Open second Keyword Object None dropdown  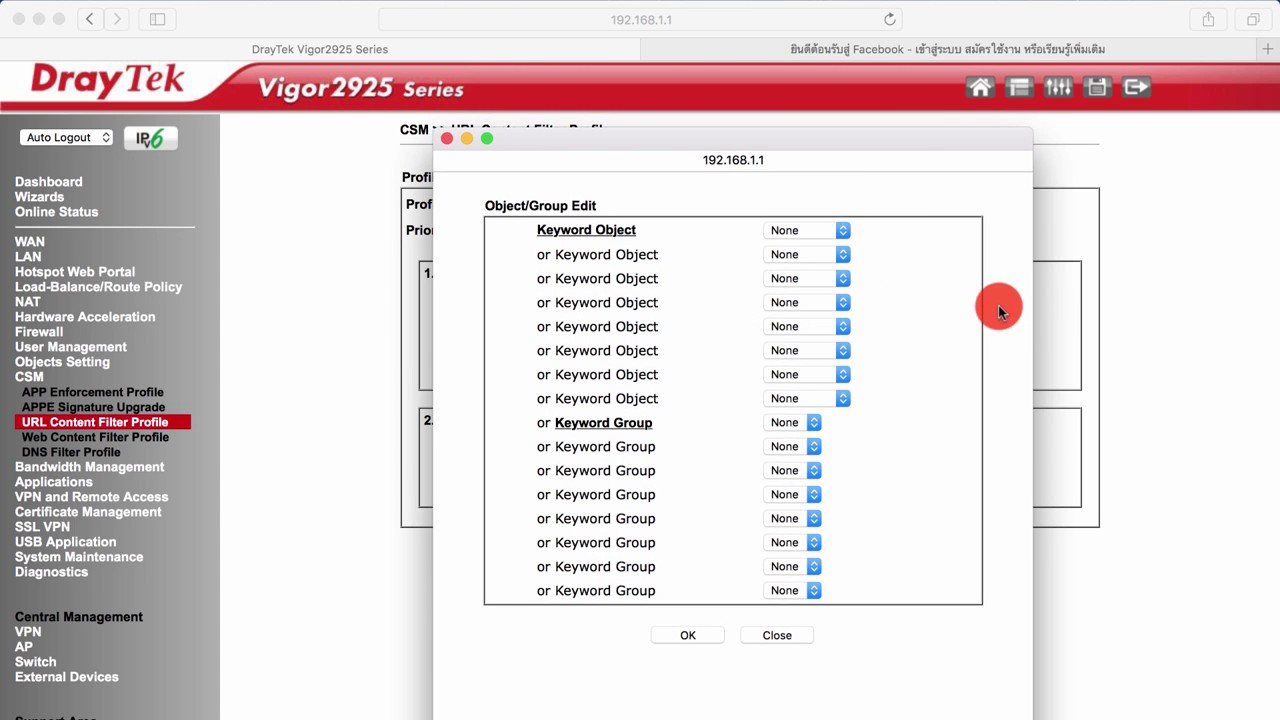[x=808, y=254]
